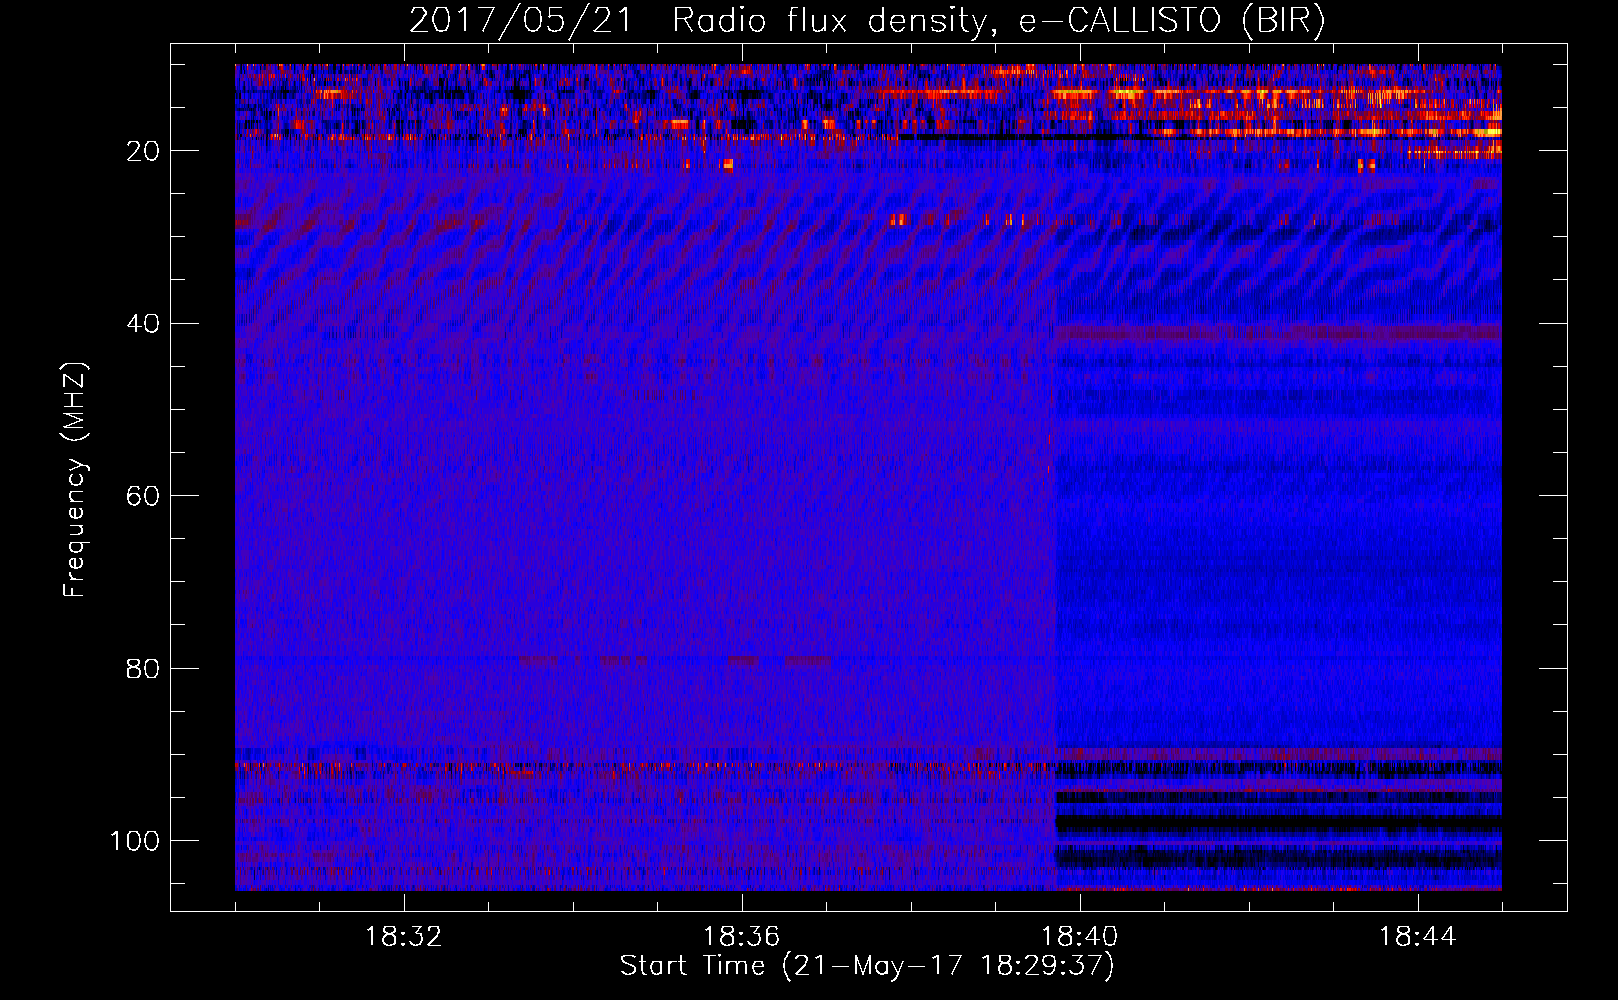
Task: Click the '18:44' time tick label
Action: [x=1418, y=937]
